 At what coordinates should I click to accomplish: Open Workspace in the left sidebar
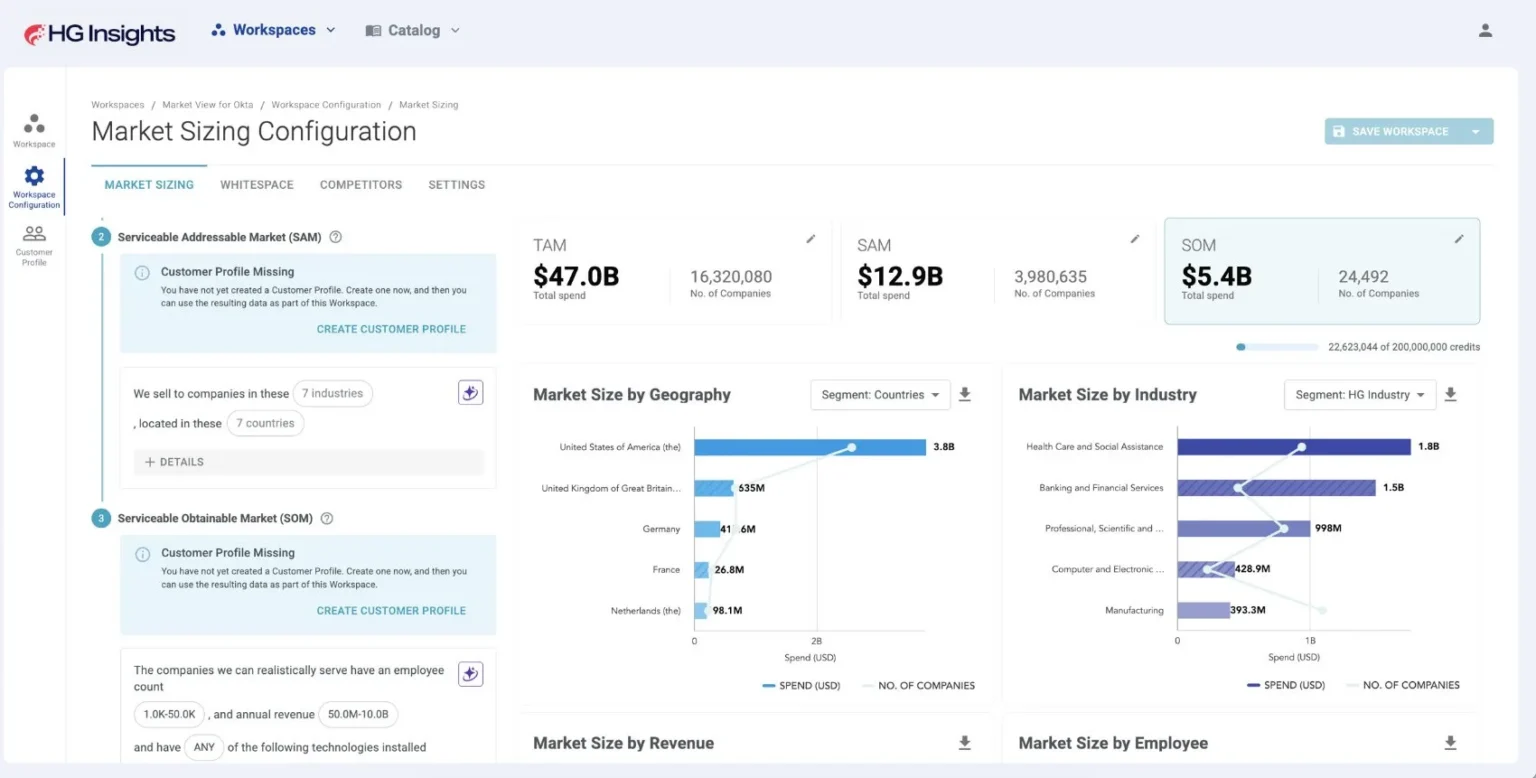click(x=34, y=130)
